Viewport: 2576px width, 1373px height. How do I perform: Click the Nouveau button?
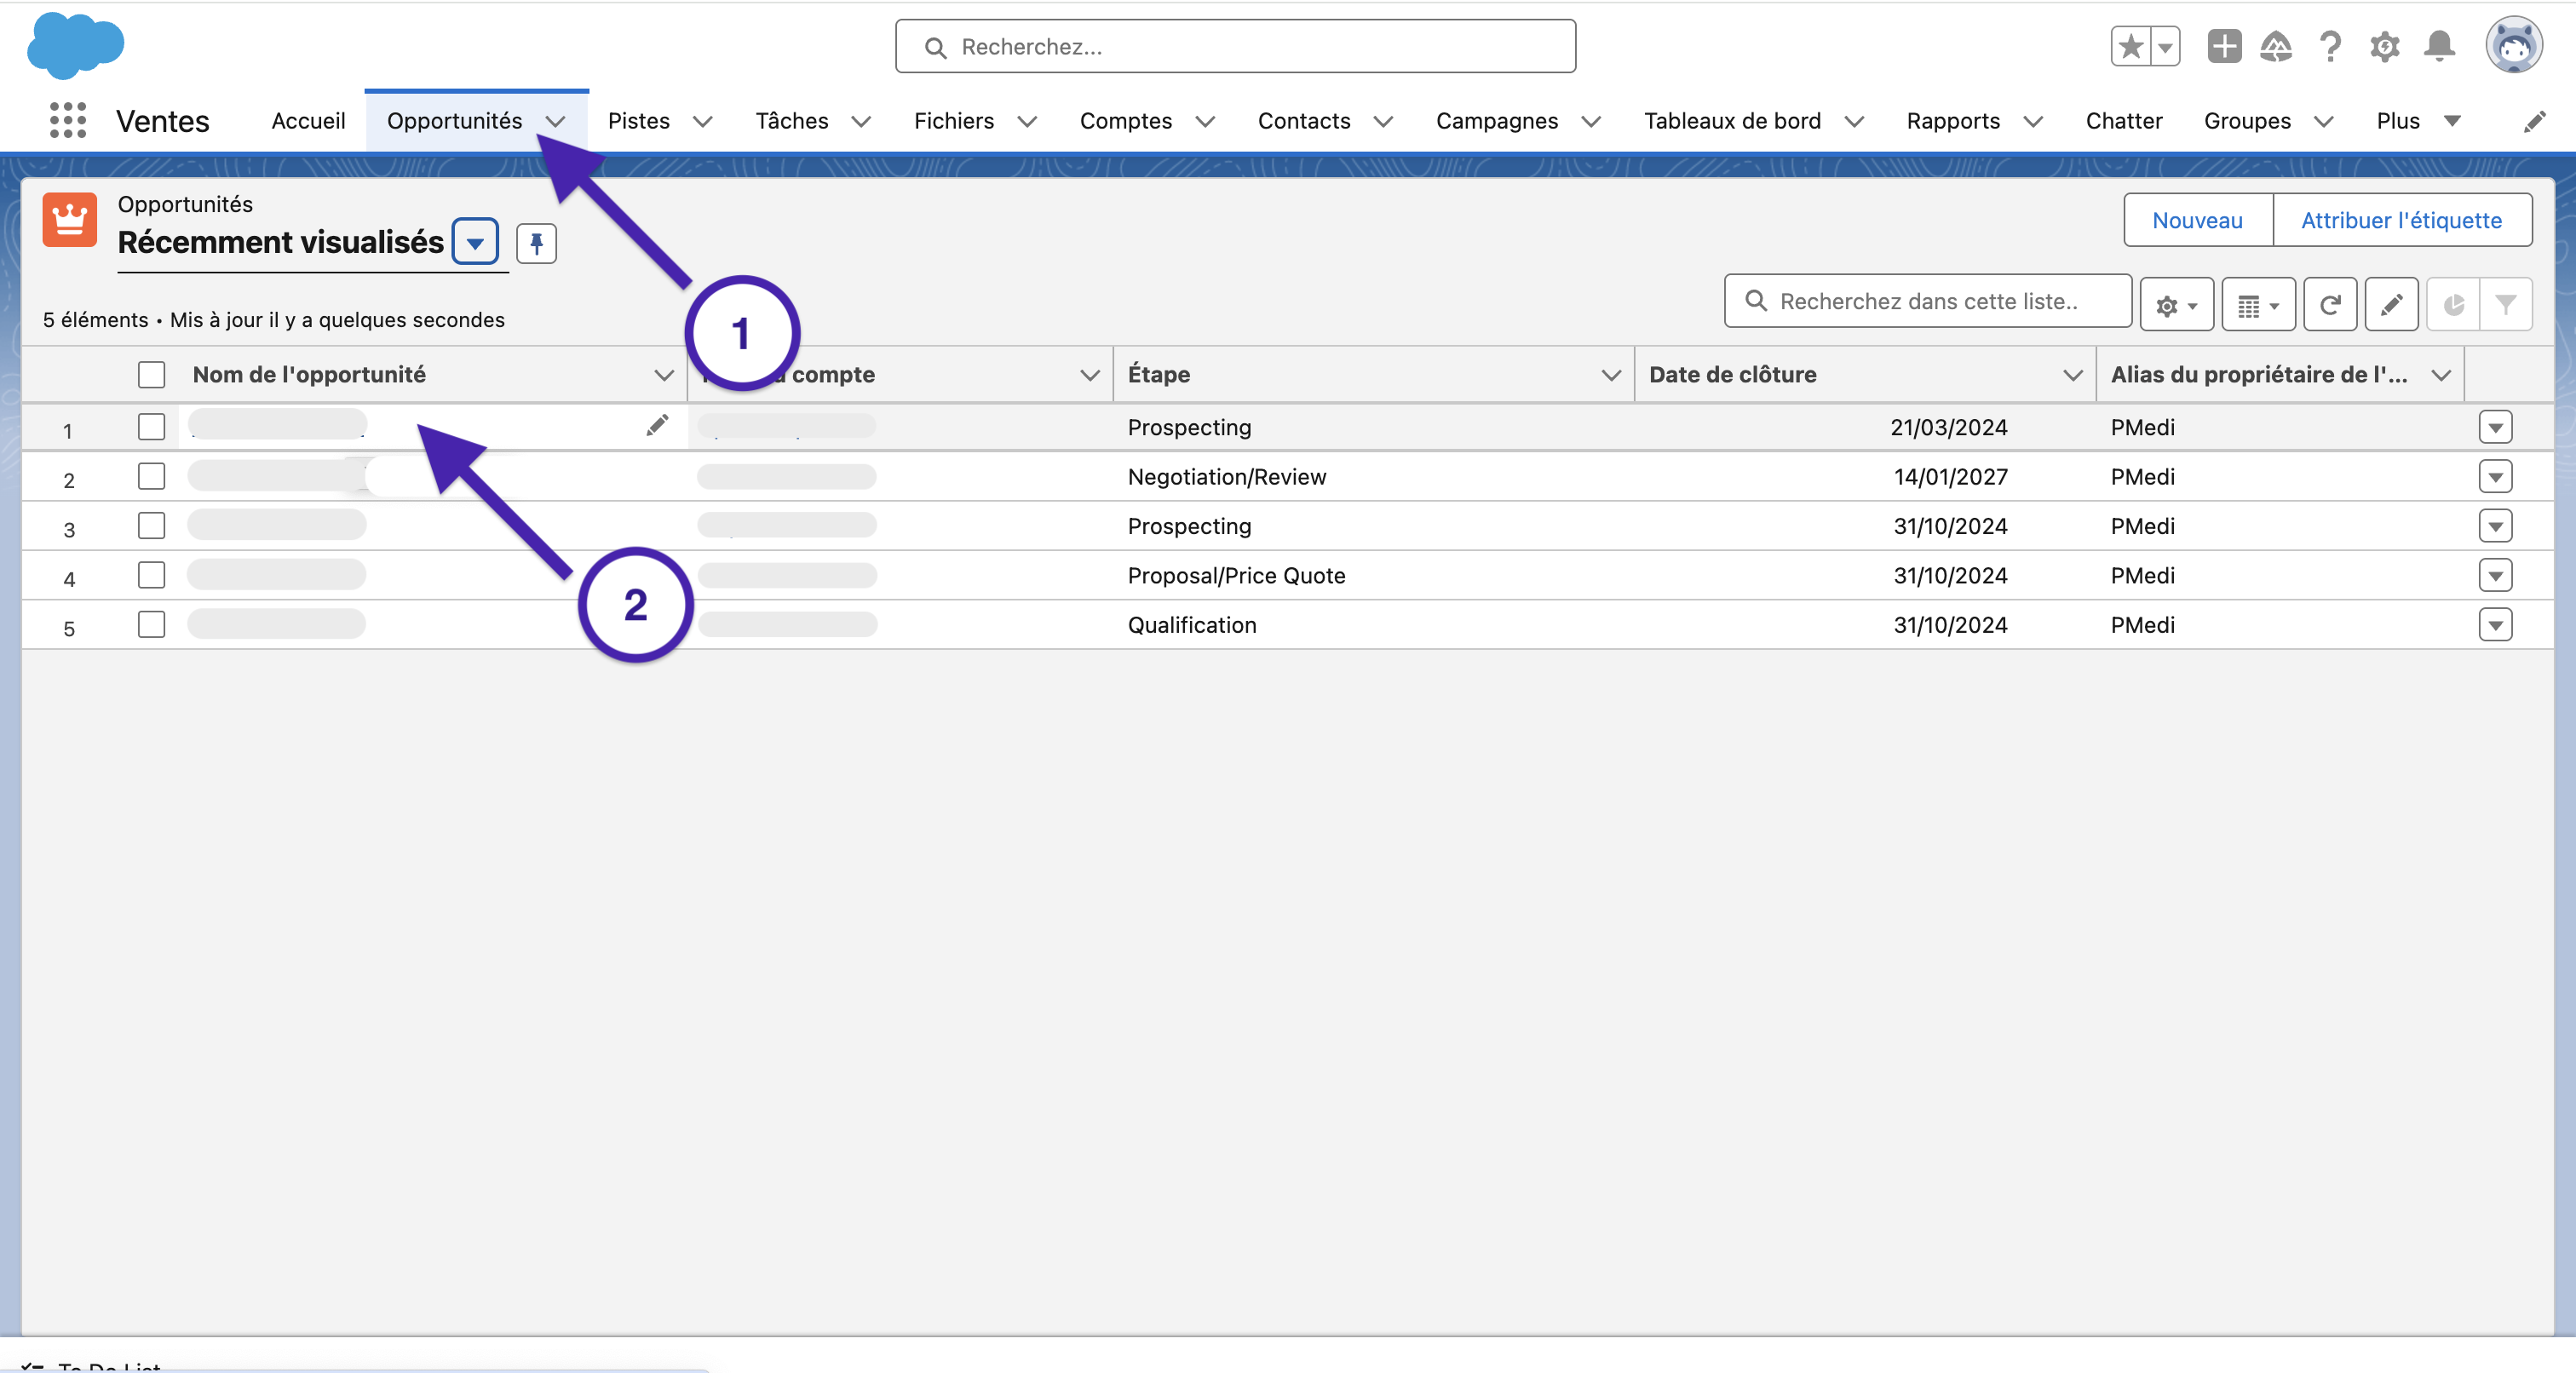pyautogui.click(x=2197, y=220)
